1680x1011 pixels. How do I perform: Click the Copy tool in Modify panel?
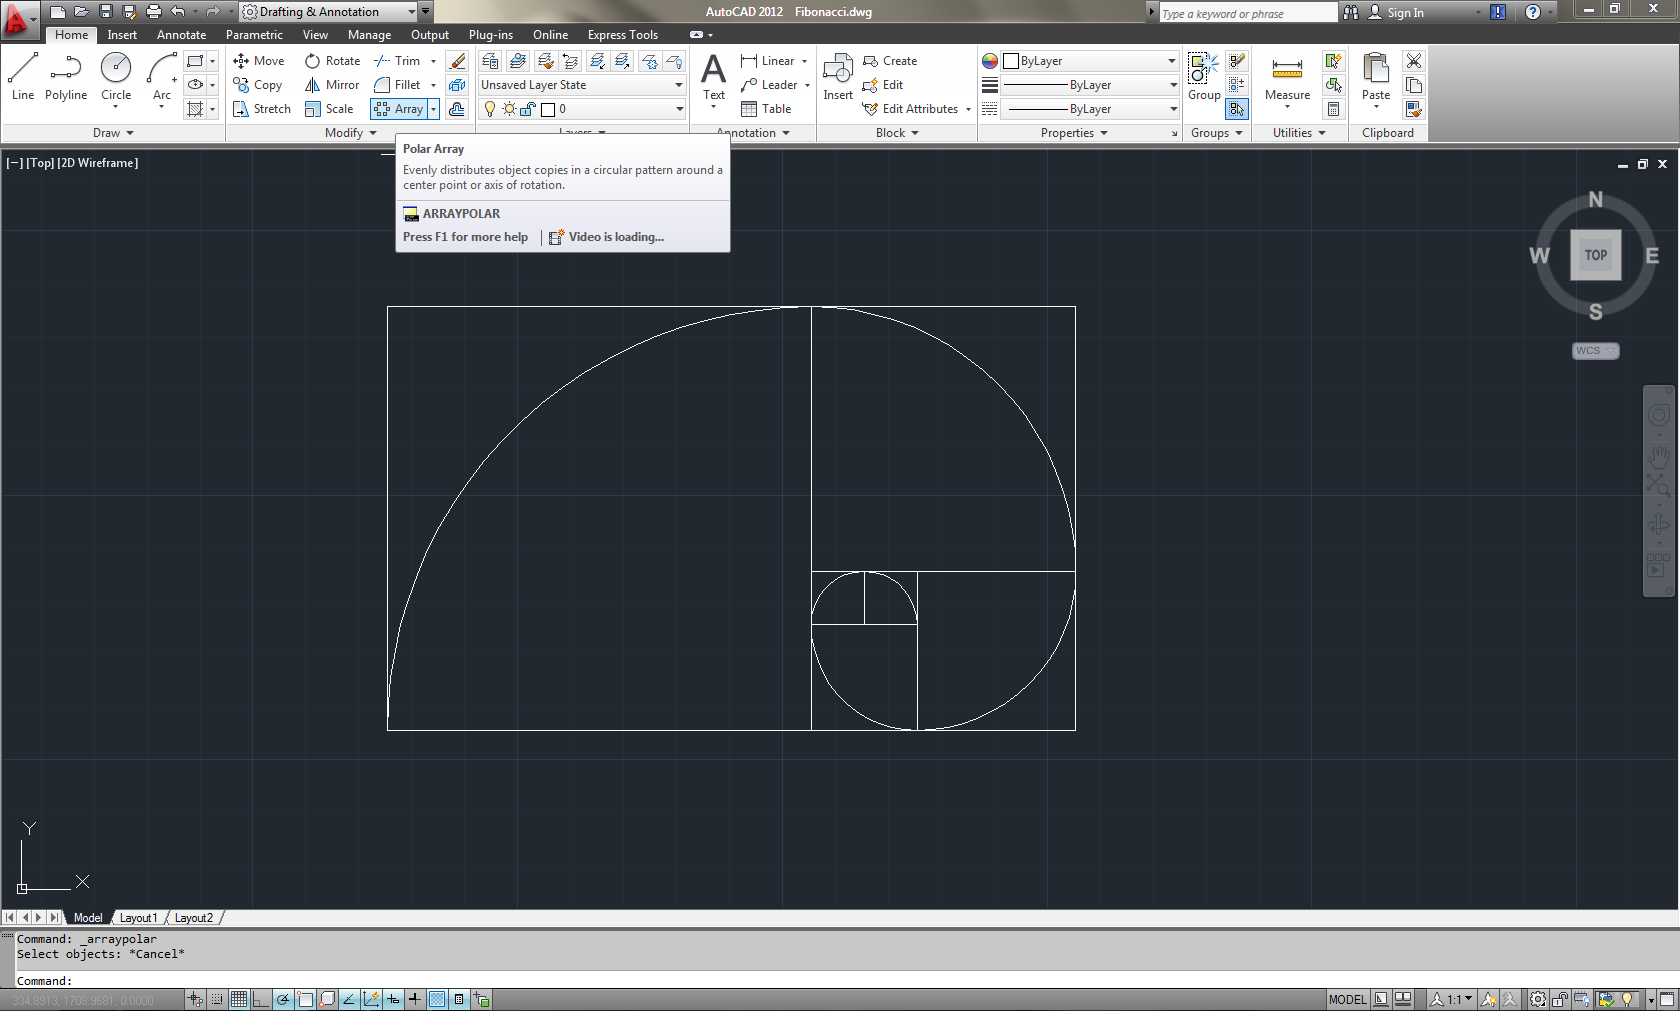(x=258, y=85)
